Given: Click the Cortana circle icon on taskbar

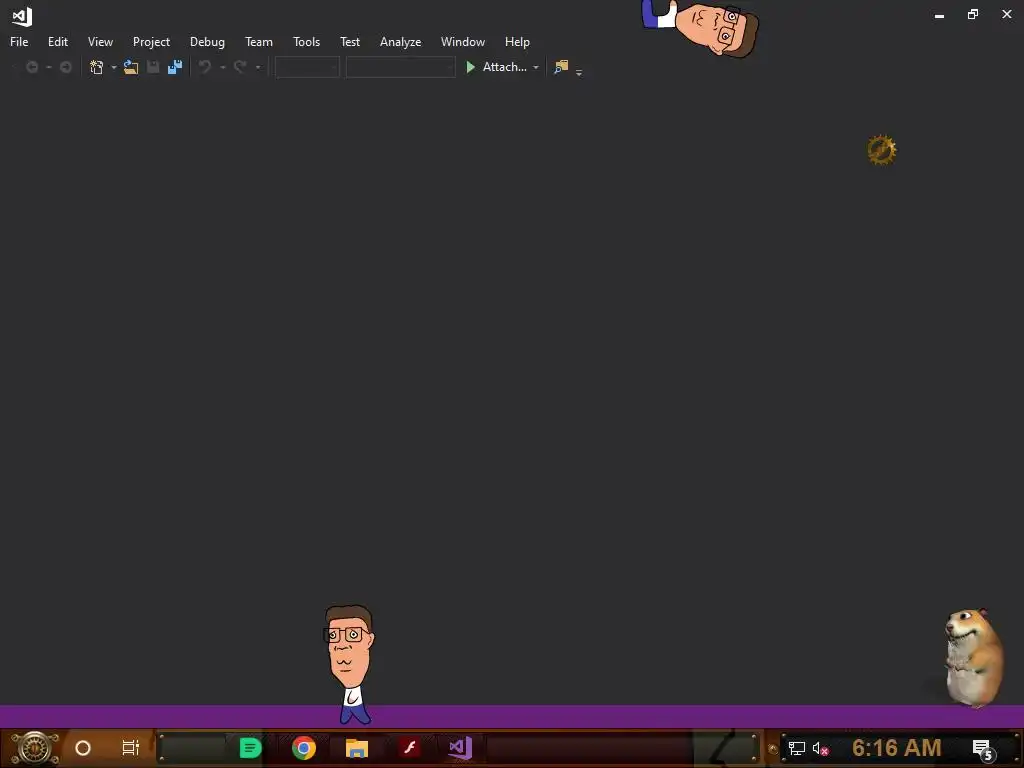Looking at the screenshot, I should pyautogui.click(x=82, y=748).
